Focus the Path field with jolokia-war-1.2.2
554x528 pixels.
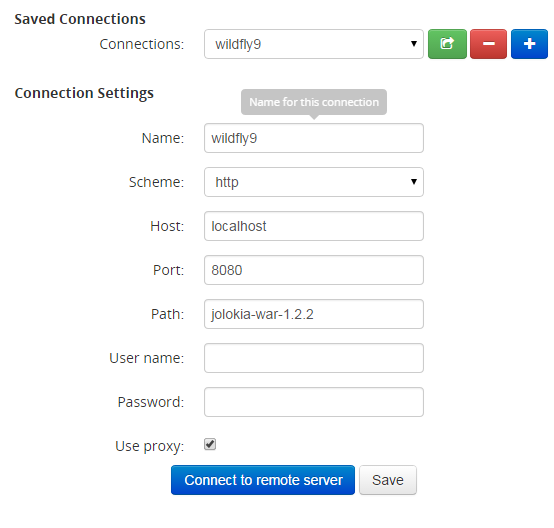pyautogui.click(x=314, y=314)
